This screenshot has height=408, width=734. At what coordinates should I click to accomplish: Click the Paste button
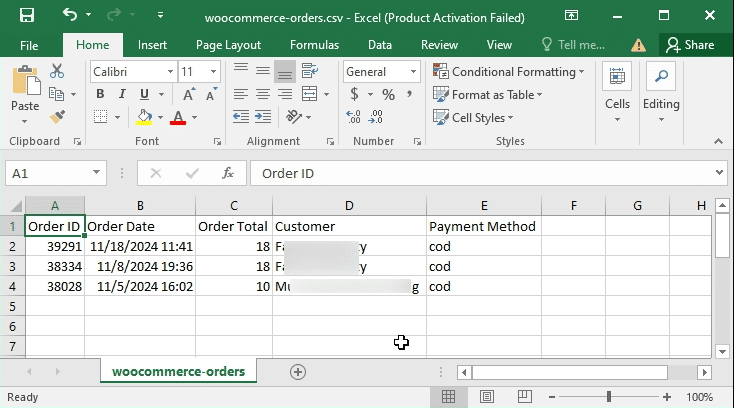(x=25, y=95)
